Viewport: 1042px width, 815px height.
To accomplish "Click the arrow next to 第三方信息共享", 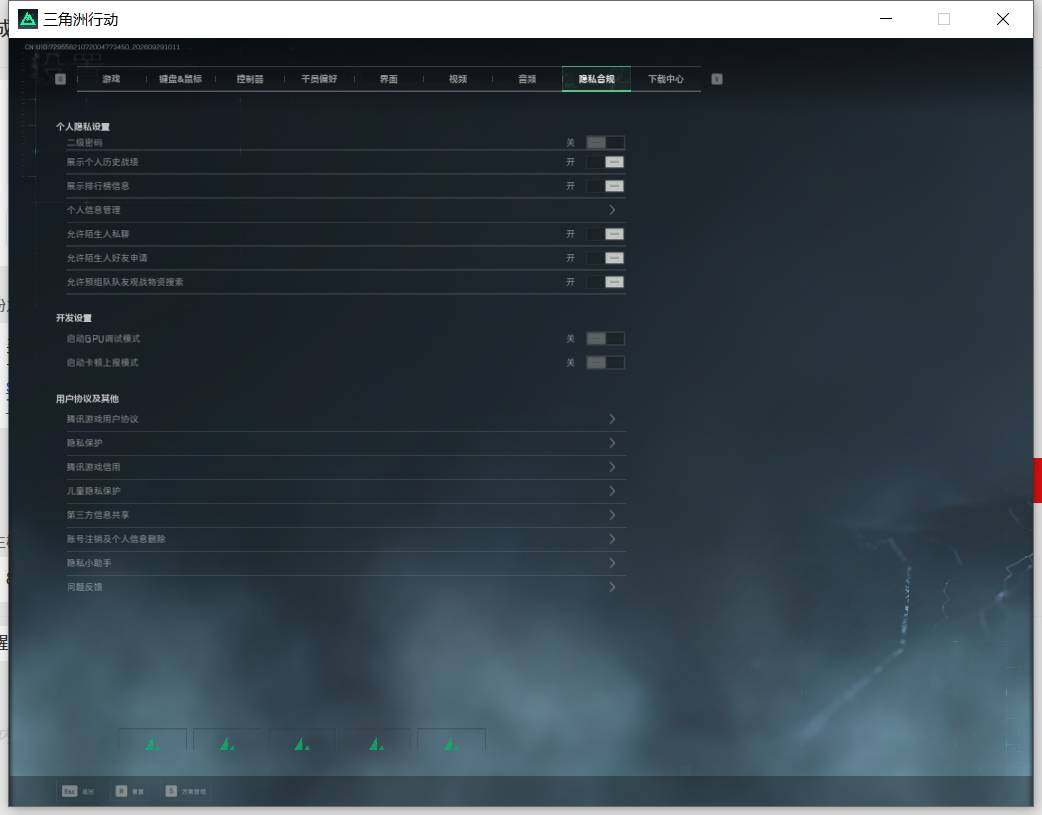I will [612, 515].
